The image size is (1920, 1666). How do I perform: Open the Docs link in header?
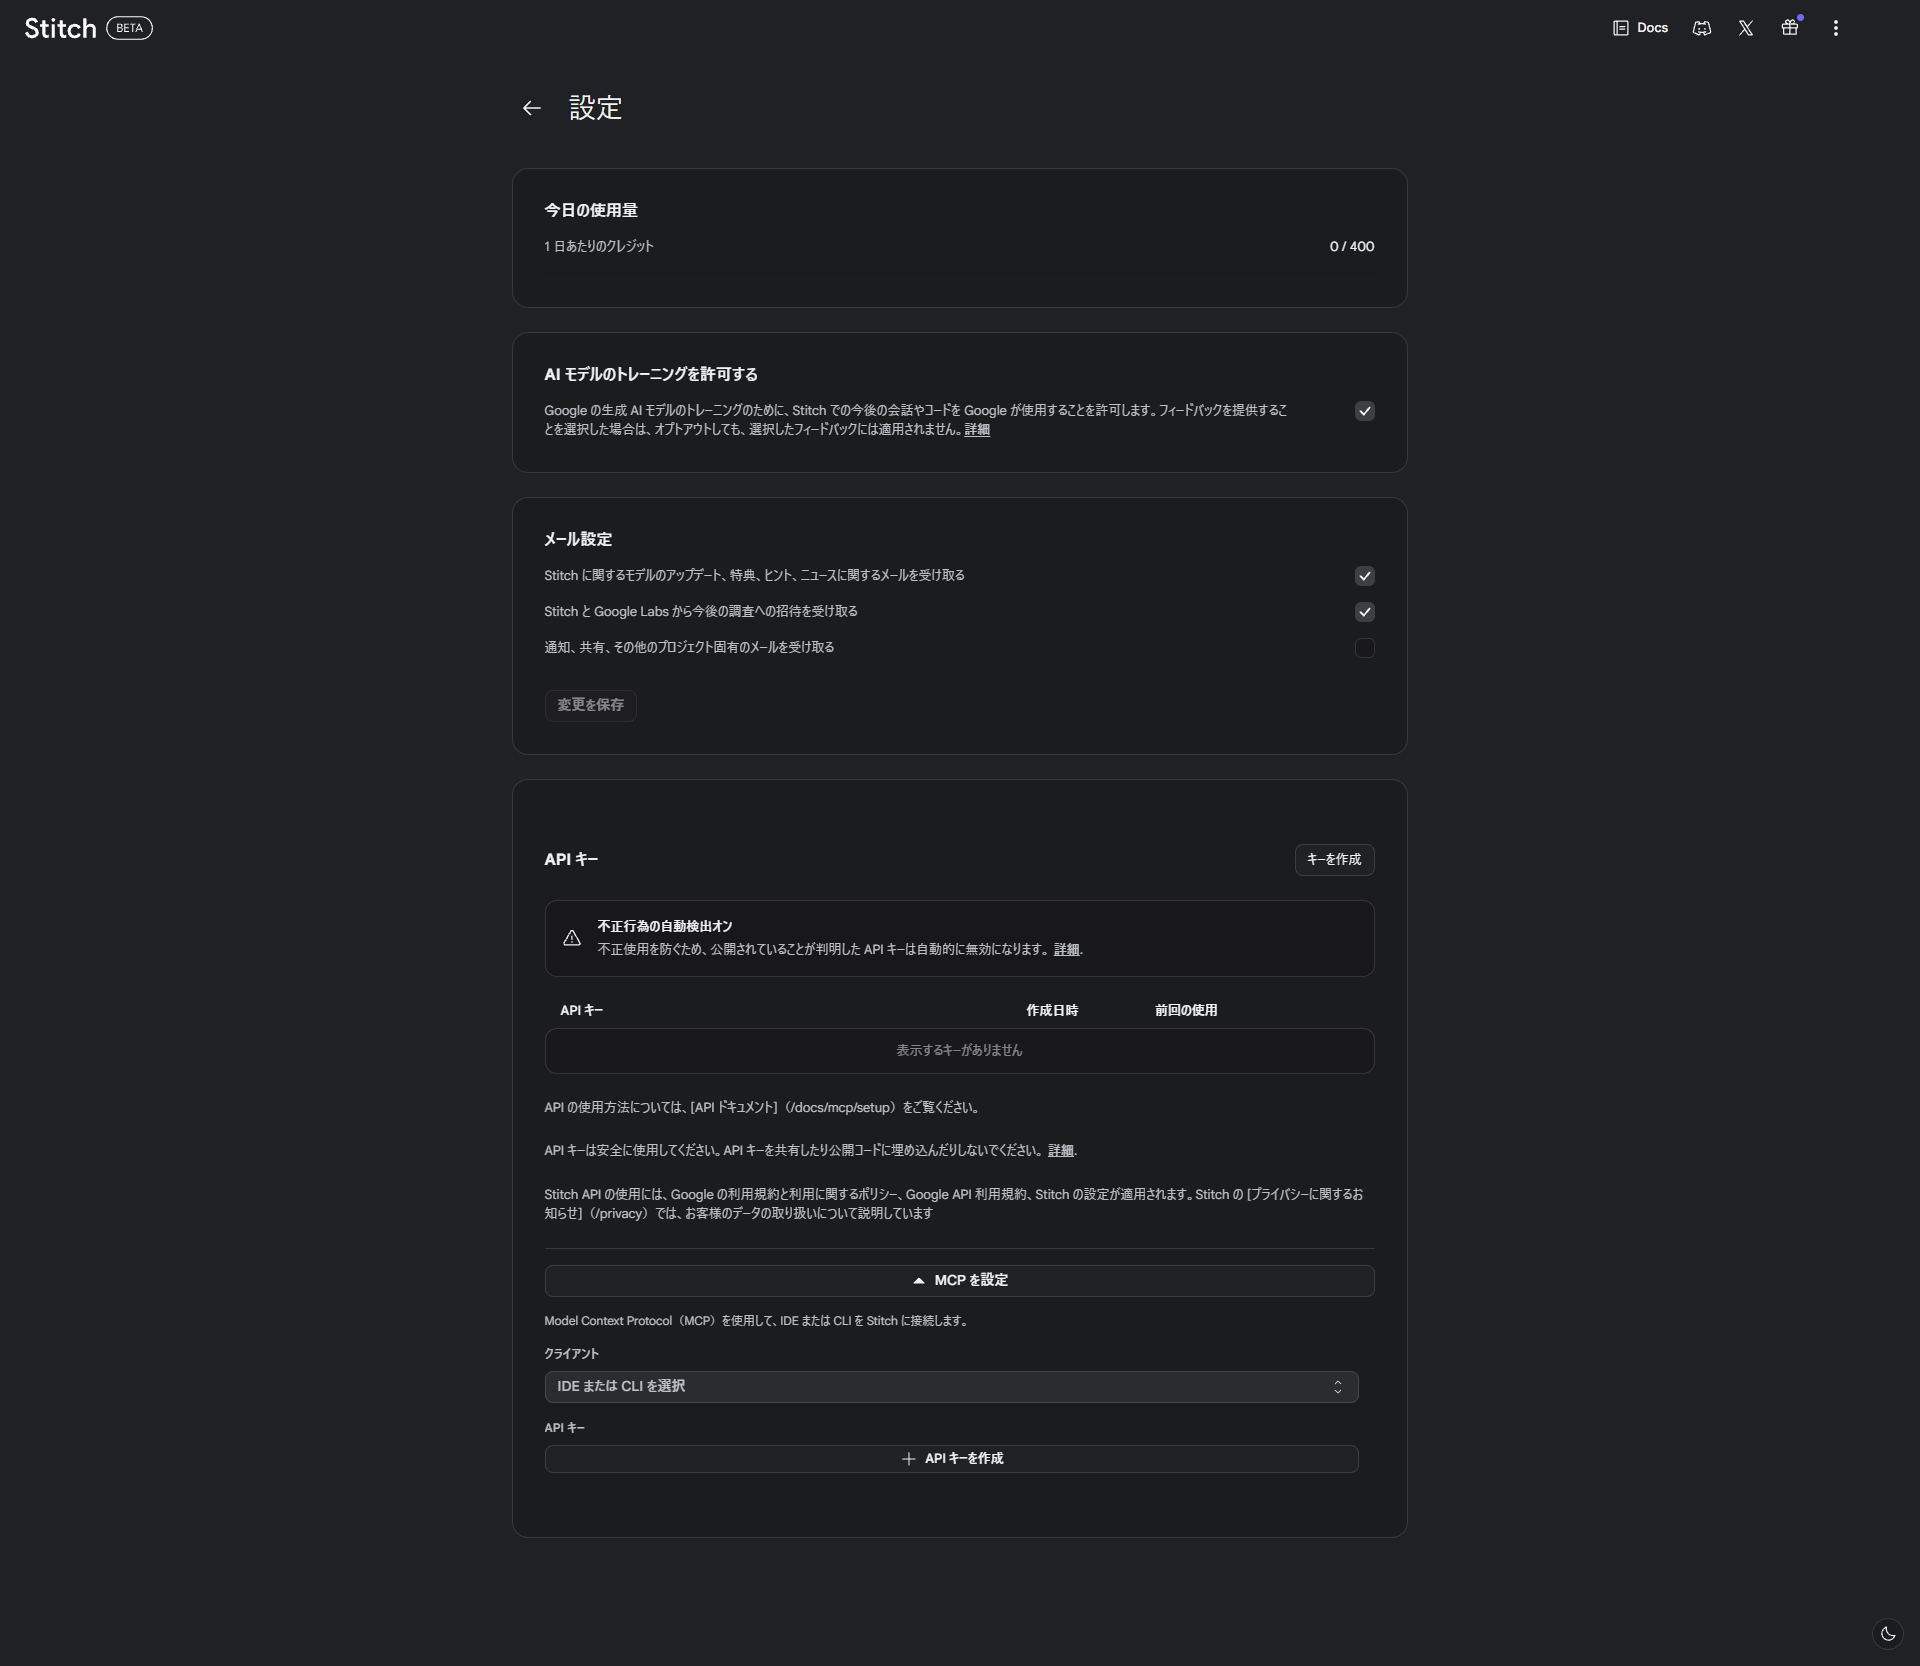[1640, 28]
